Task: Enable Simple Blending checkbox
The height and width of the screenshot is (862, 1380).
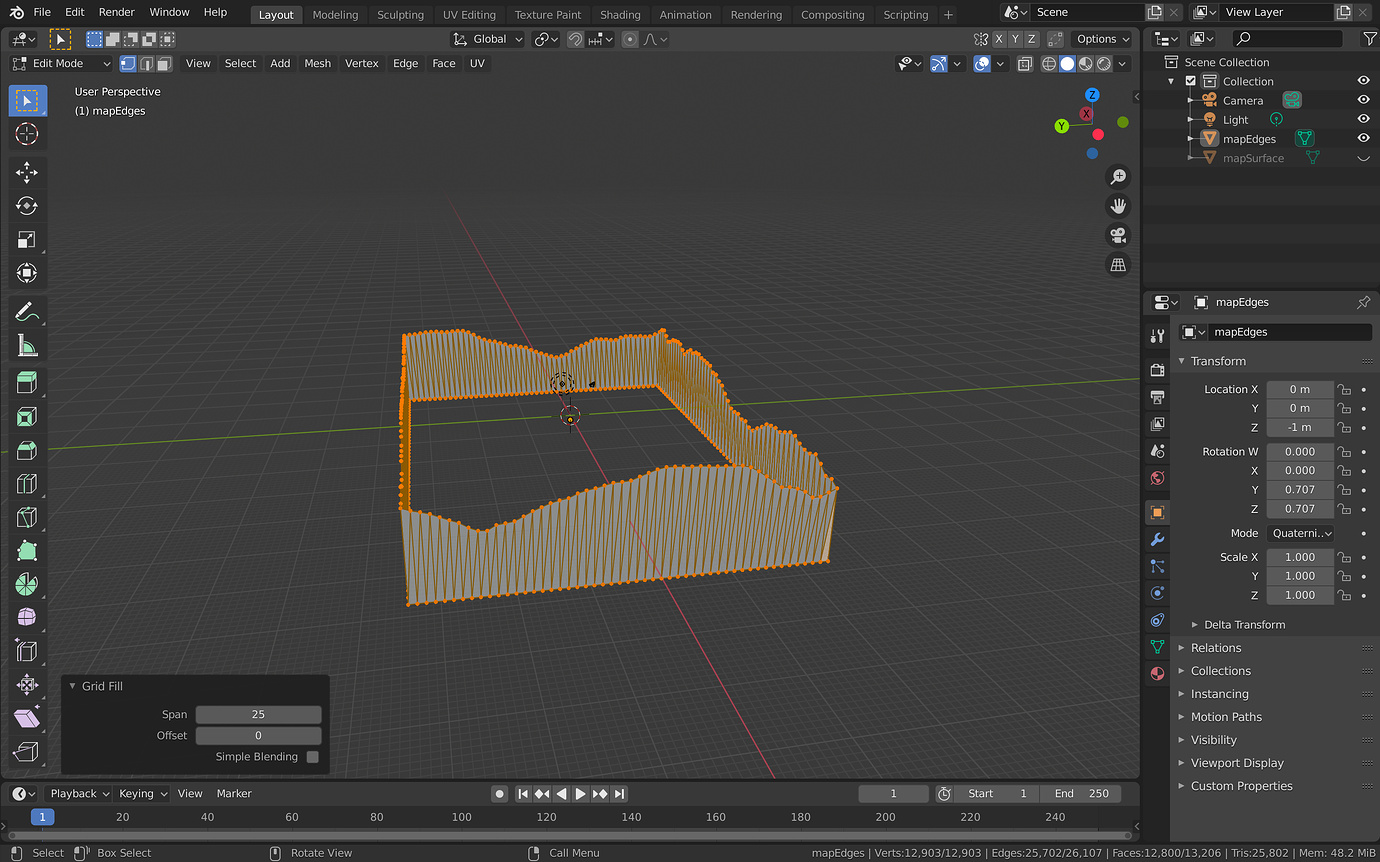Action: (313, 757)
